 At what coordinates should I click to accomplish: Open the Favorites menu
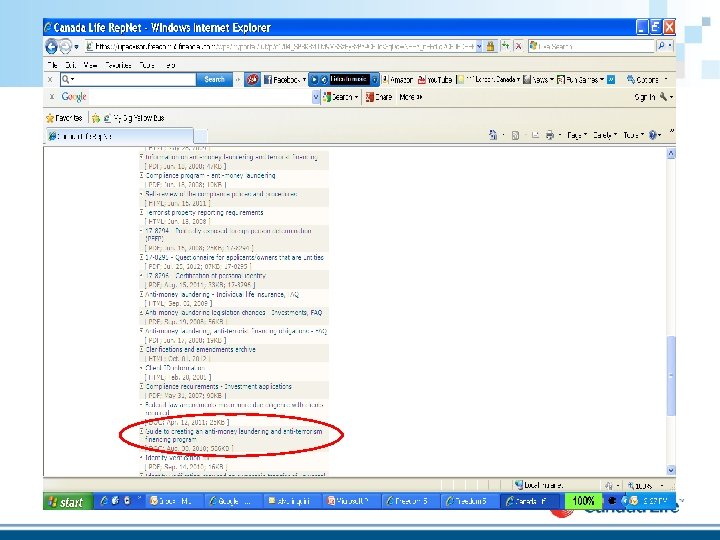pos(118,65)
